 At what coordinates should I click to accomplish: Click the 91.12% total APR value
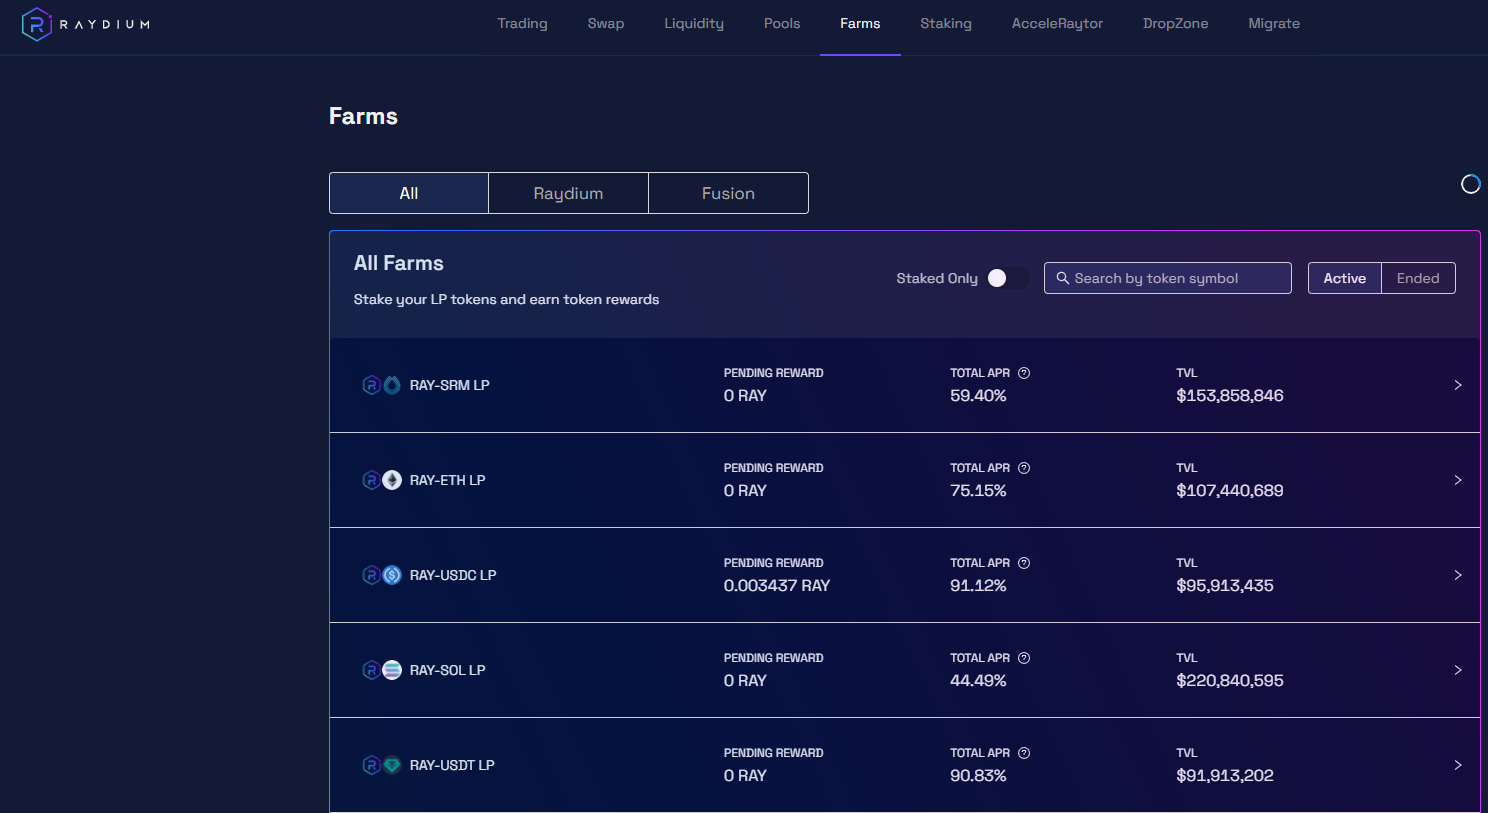[x=978, y=586]
